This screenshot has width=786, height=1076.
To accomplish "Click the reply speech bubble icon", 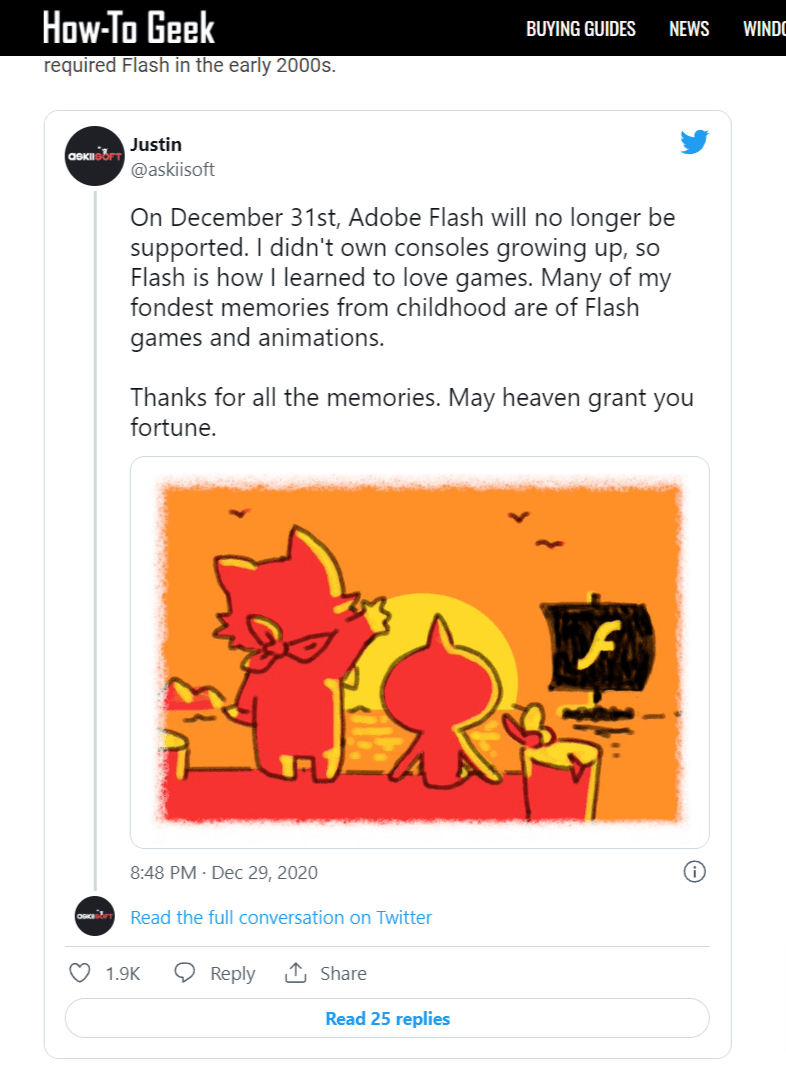I will tap(185, 973).
